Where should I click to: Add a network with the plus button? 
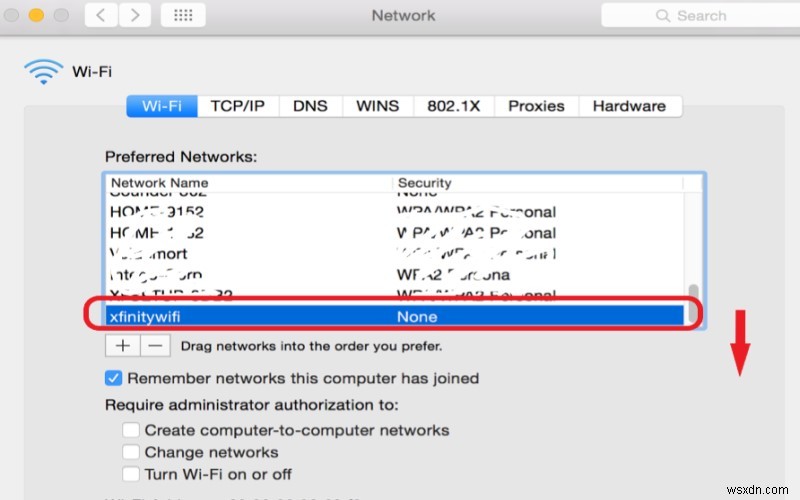pos(122,346)
